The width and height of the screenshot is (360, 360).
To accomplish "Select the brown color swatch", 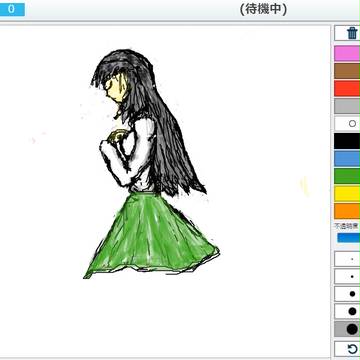I will click(347, 71).
